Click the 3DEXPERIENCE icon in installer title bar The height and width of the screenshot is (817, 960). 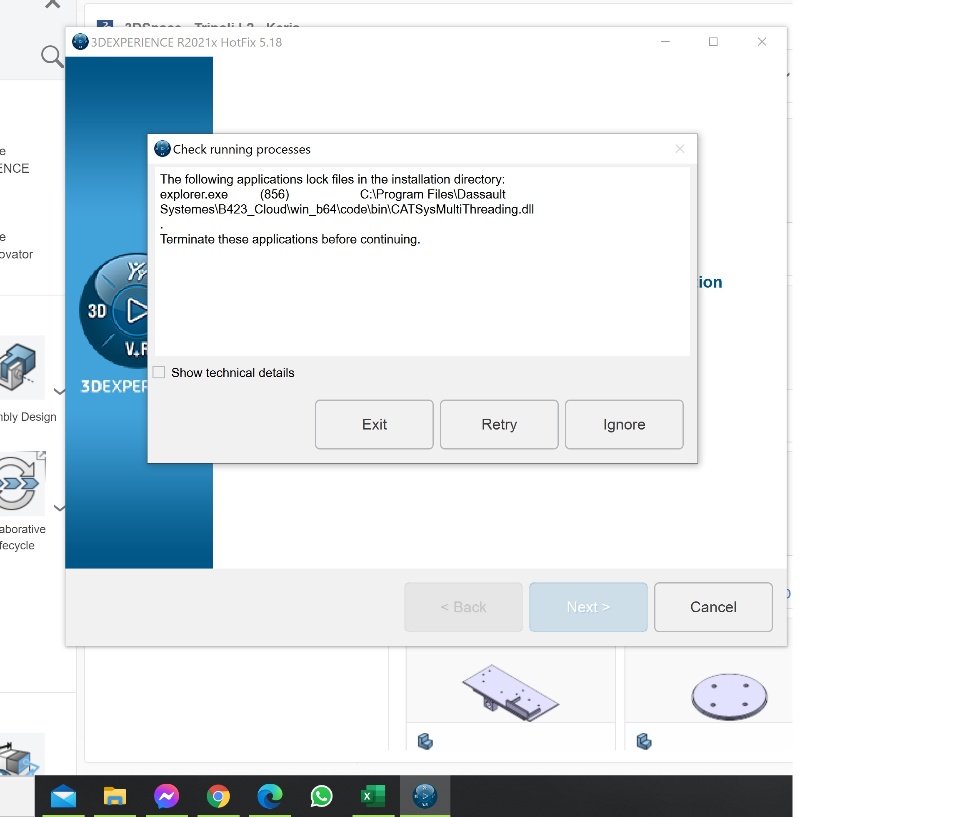point(80,42)
